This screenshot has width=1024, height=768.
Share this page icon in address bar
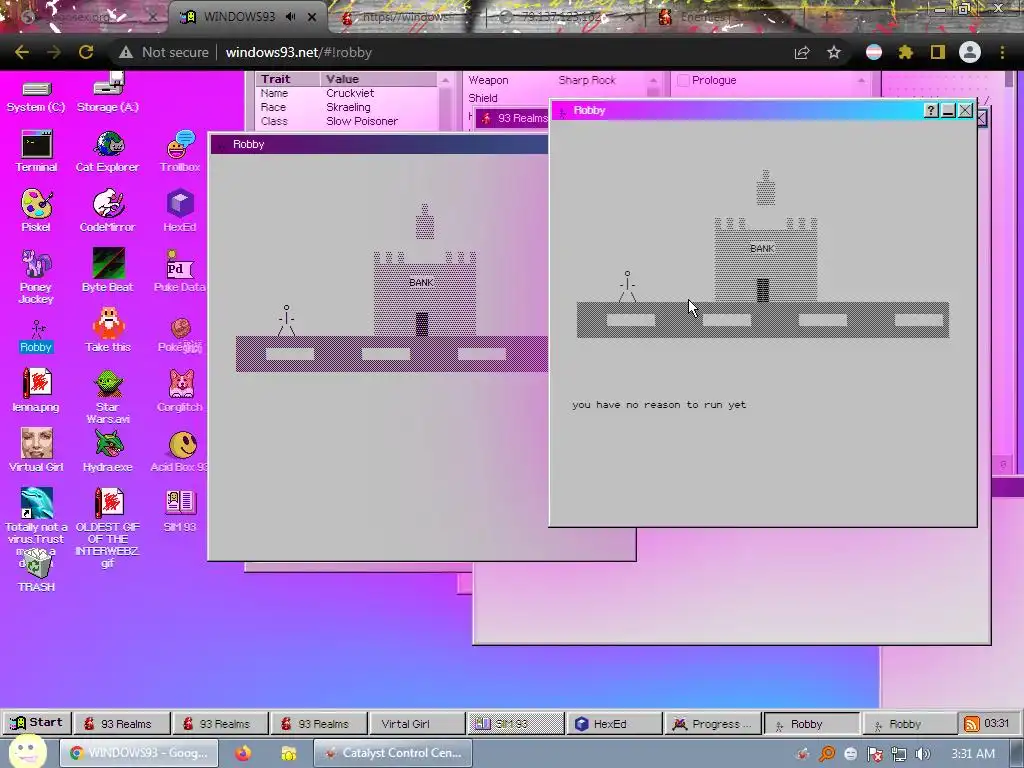802,52
